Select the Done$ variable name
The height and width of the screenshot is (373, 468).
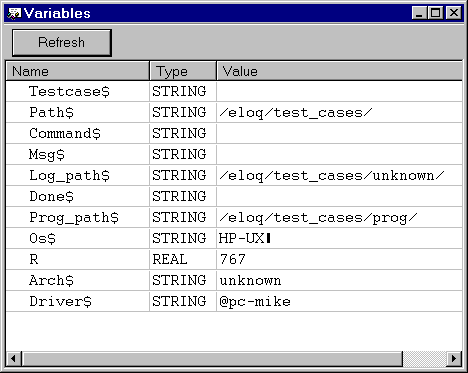51,196
